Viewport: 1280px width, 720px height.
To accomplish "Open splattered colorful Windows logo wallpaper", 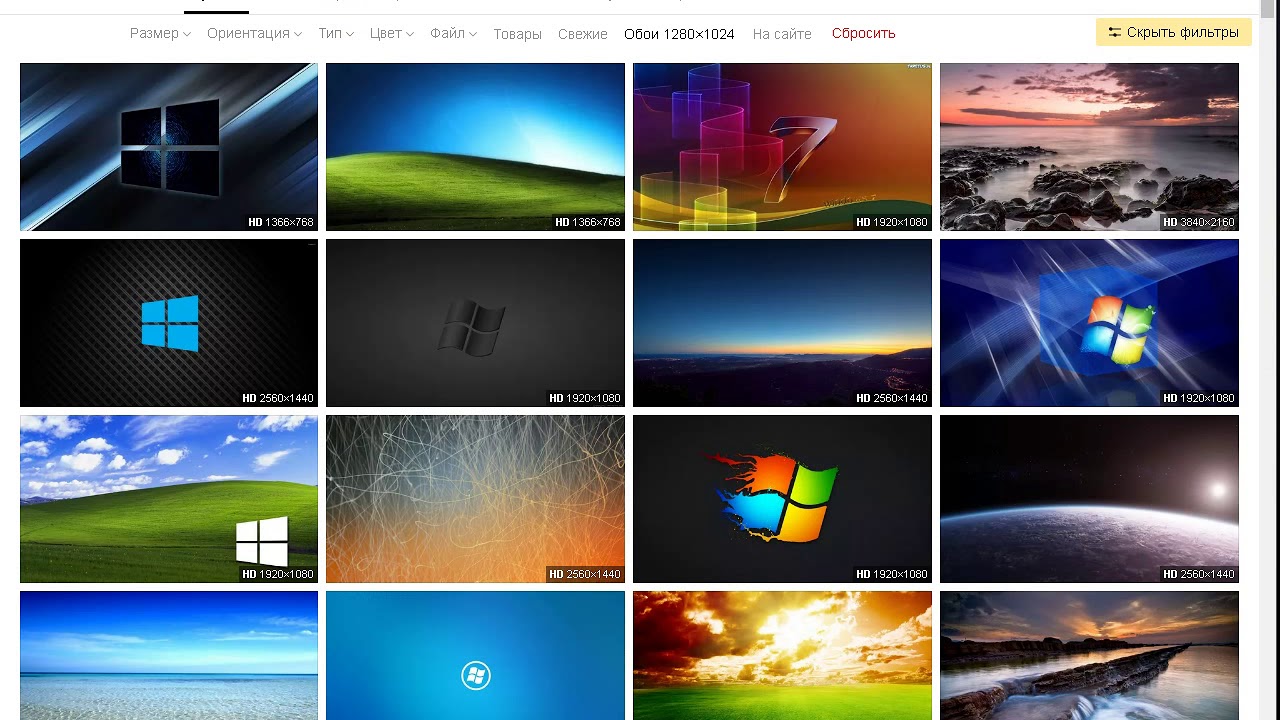I will (x=782, y=499).
